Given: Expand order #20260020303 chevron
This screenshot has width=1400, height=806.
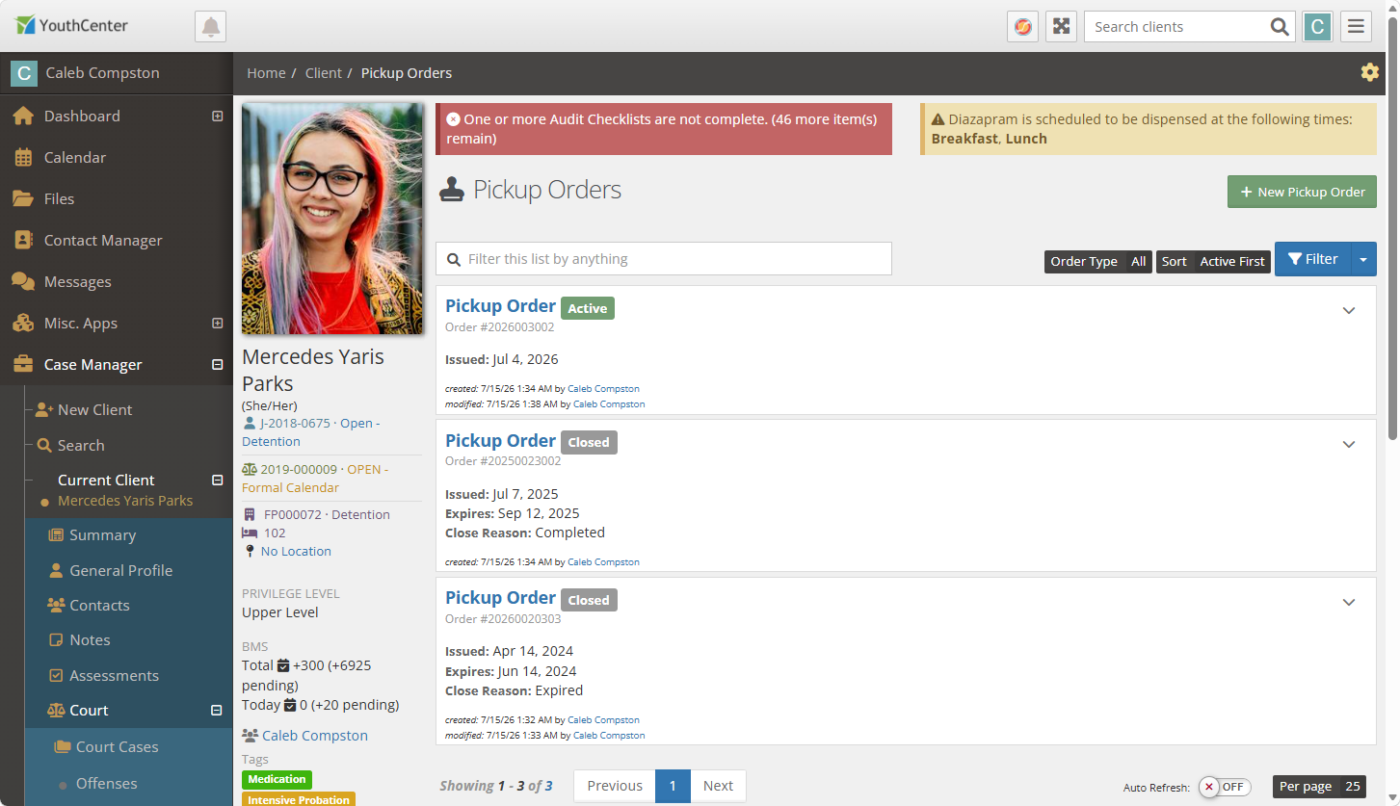Looking at the screenshot, I should coord(1348,602).
